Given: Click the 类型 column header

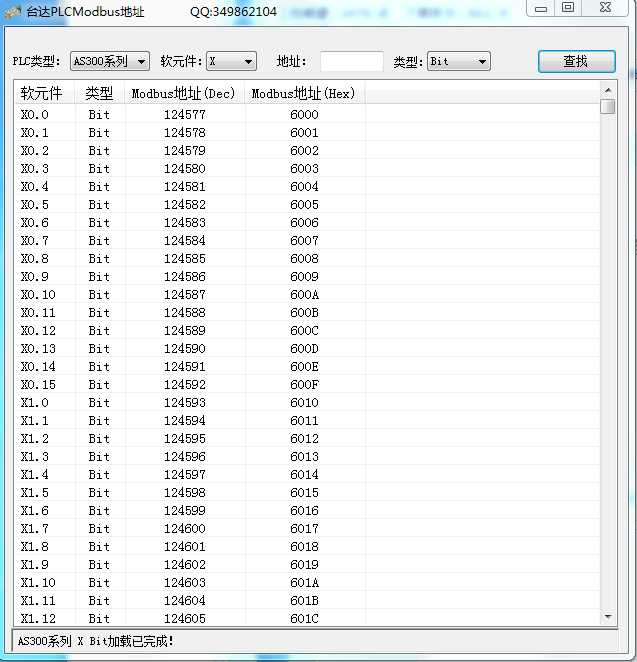Looking at the screenshot, I should click(99, 94).
